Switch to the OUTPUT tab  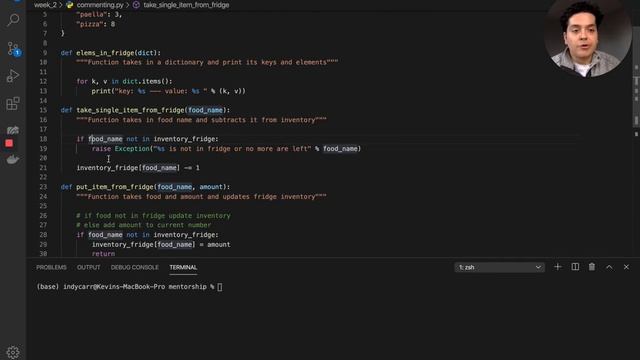(x=89, y=267)
